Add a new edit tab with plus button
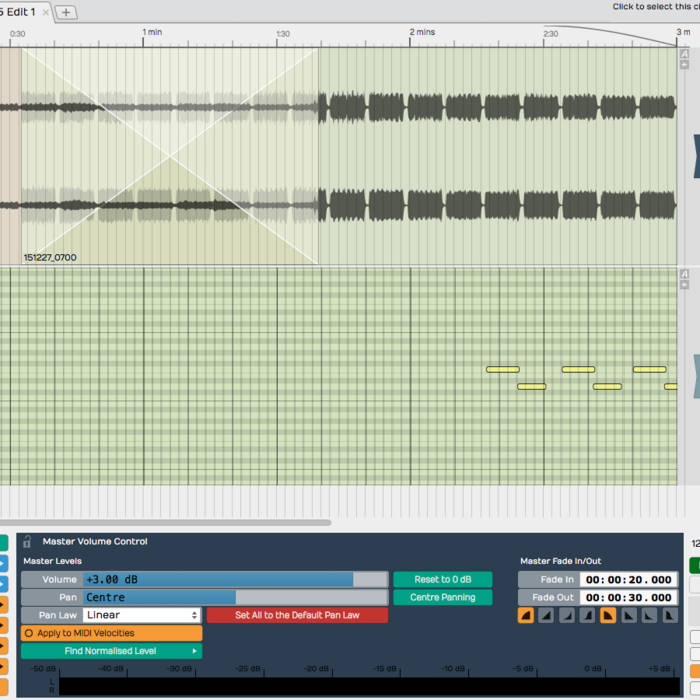 pyautogui.click(x=66, y=12)
